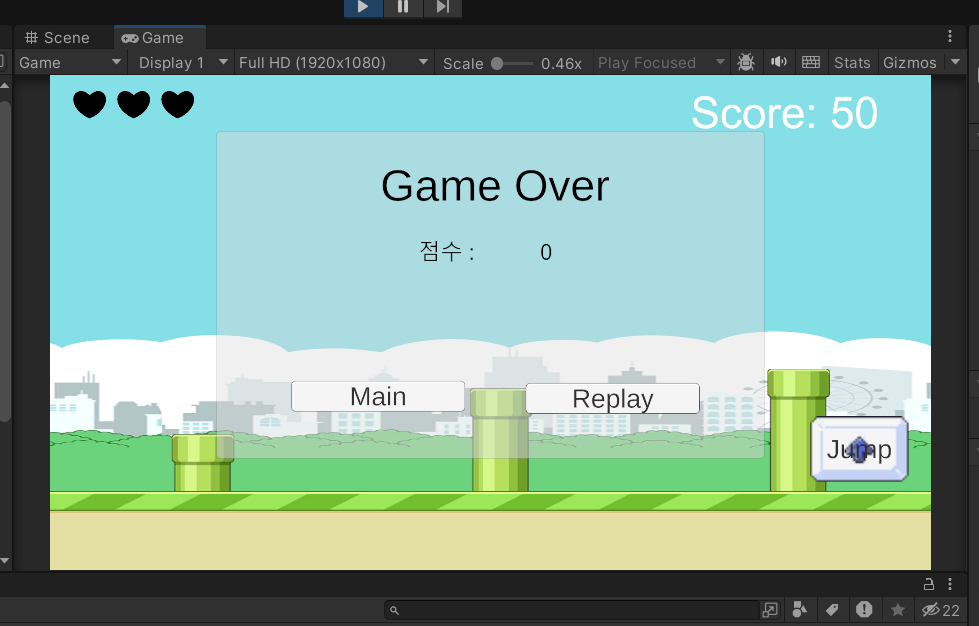Image resolution: width=979 pixels, height=626 pixels.
Task: Click the search by type icon
Action: pyautogui.click(x=799, y=609)
